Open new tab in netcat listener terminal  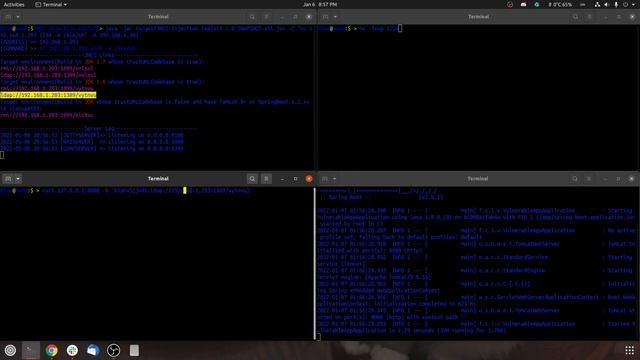pos(325,17)
